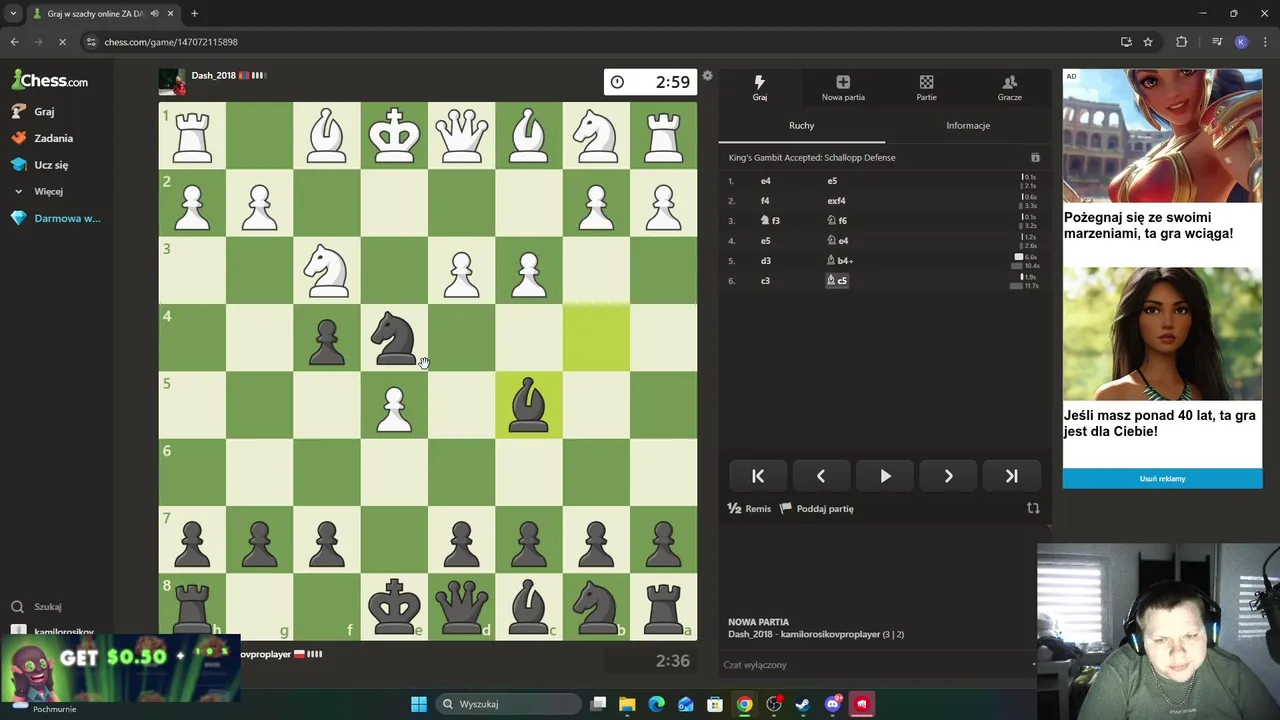Open Windows Start menu
Viewport: 1280px width, 720px height.
(419, 704)
